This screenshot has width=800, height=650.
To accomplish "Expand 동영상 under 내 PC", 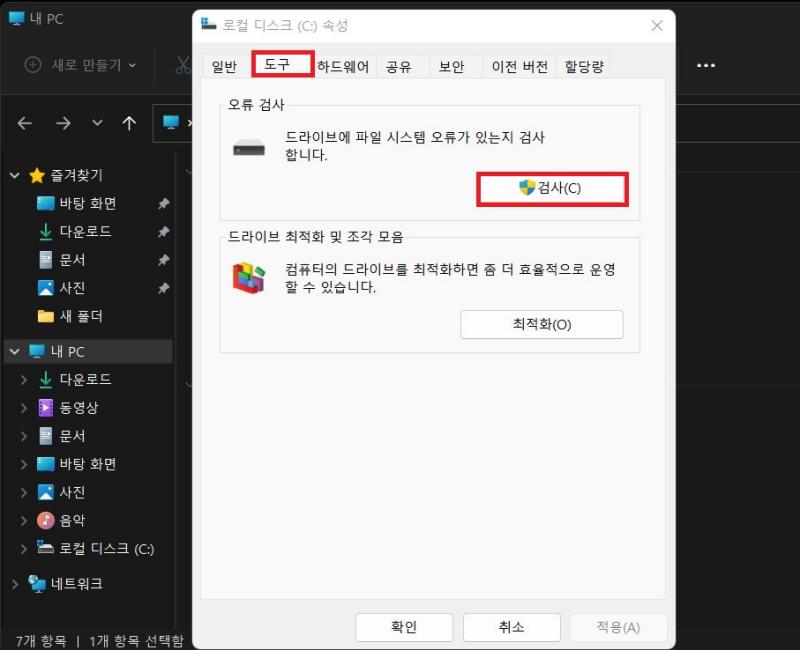I will [x=23, y=408].
